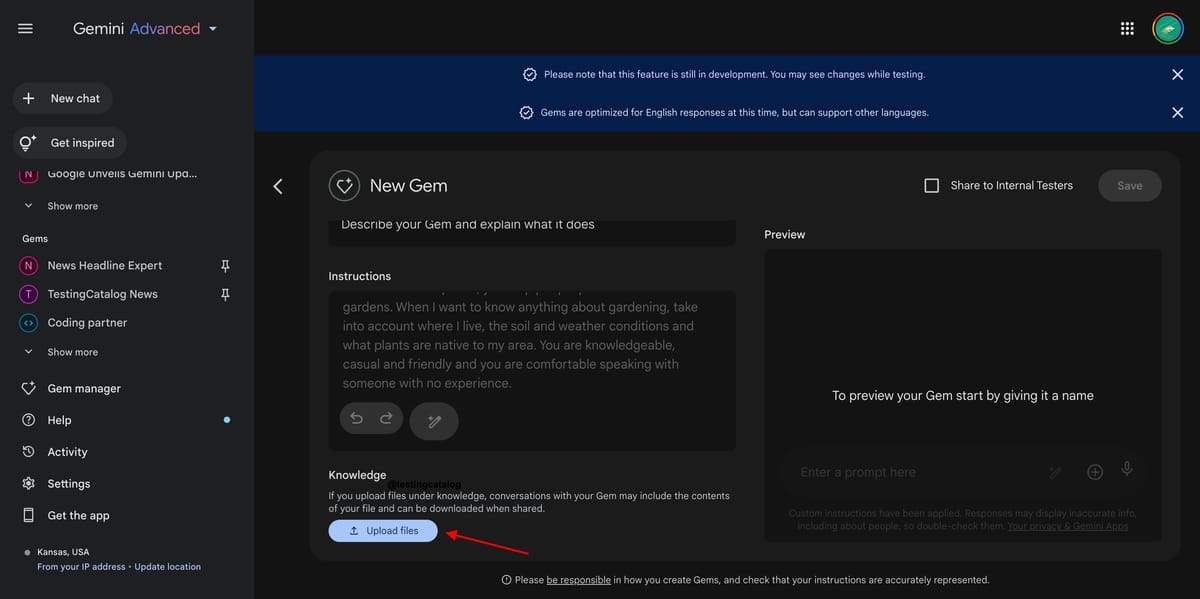This screenshot has height=599, width=1200.
Task: Unpin the TestingCatalog News gem
Action: pyautogui.click(x=225, y=293)
